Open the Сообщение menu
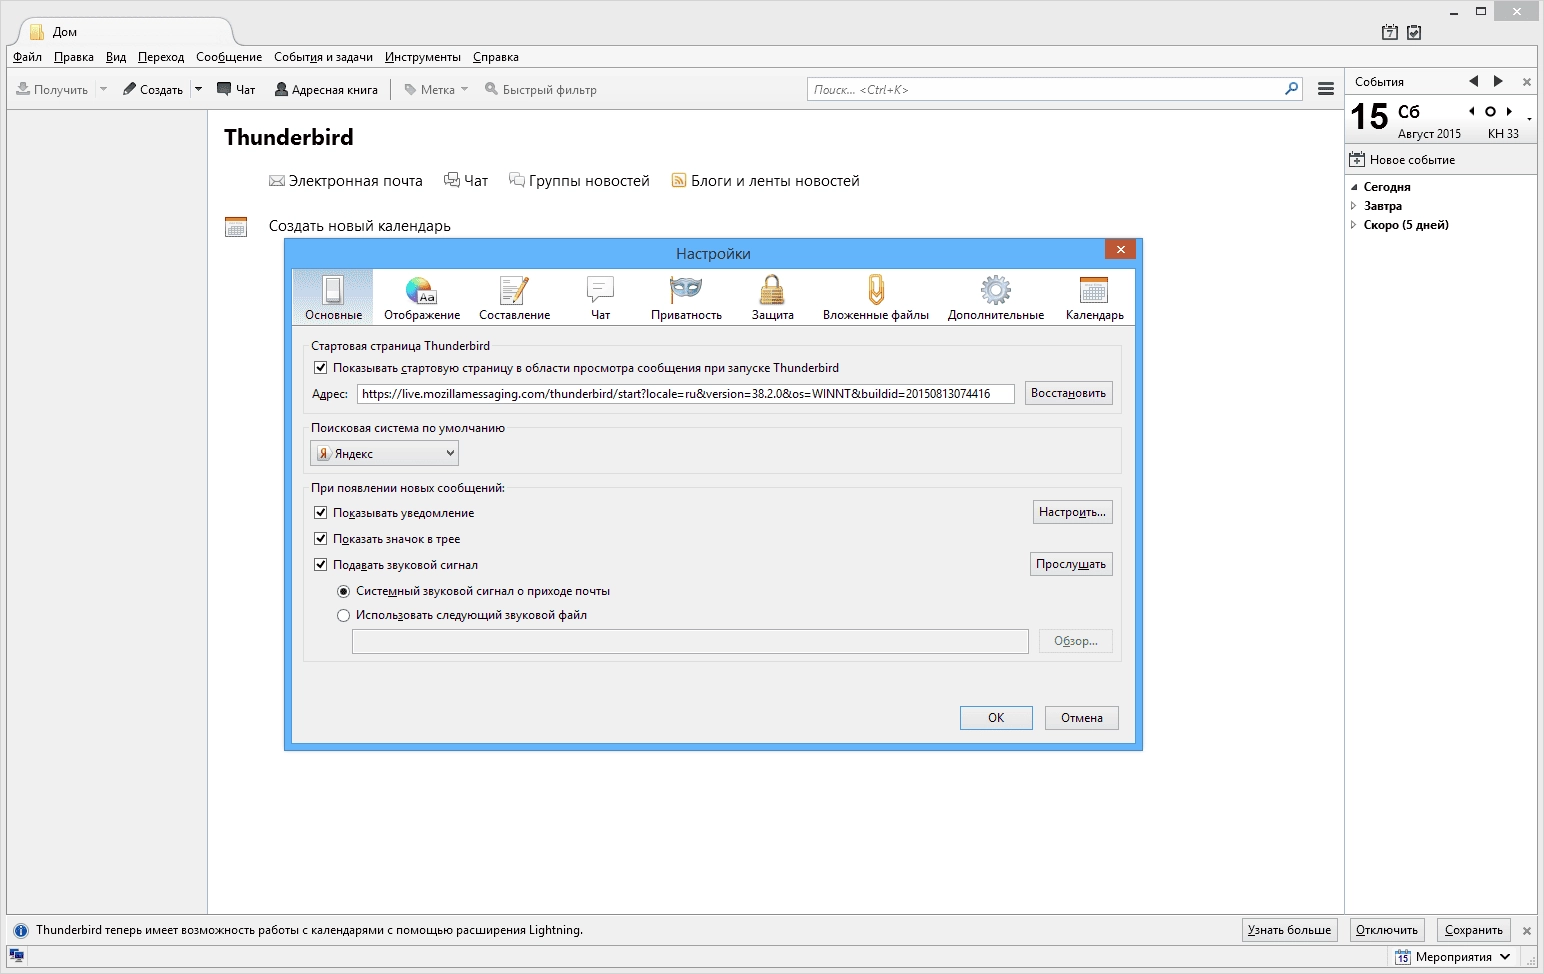 229,57
